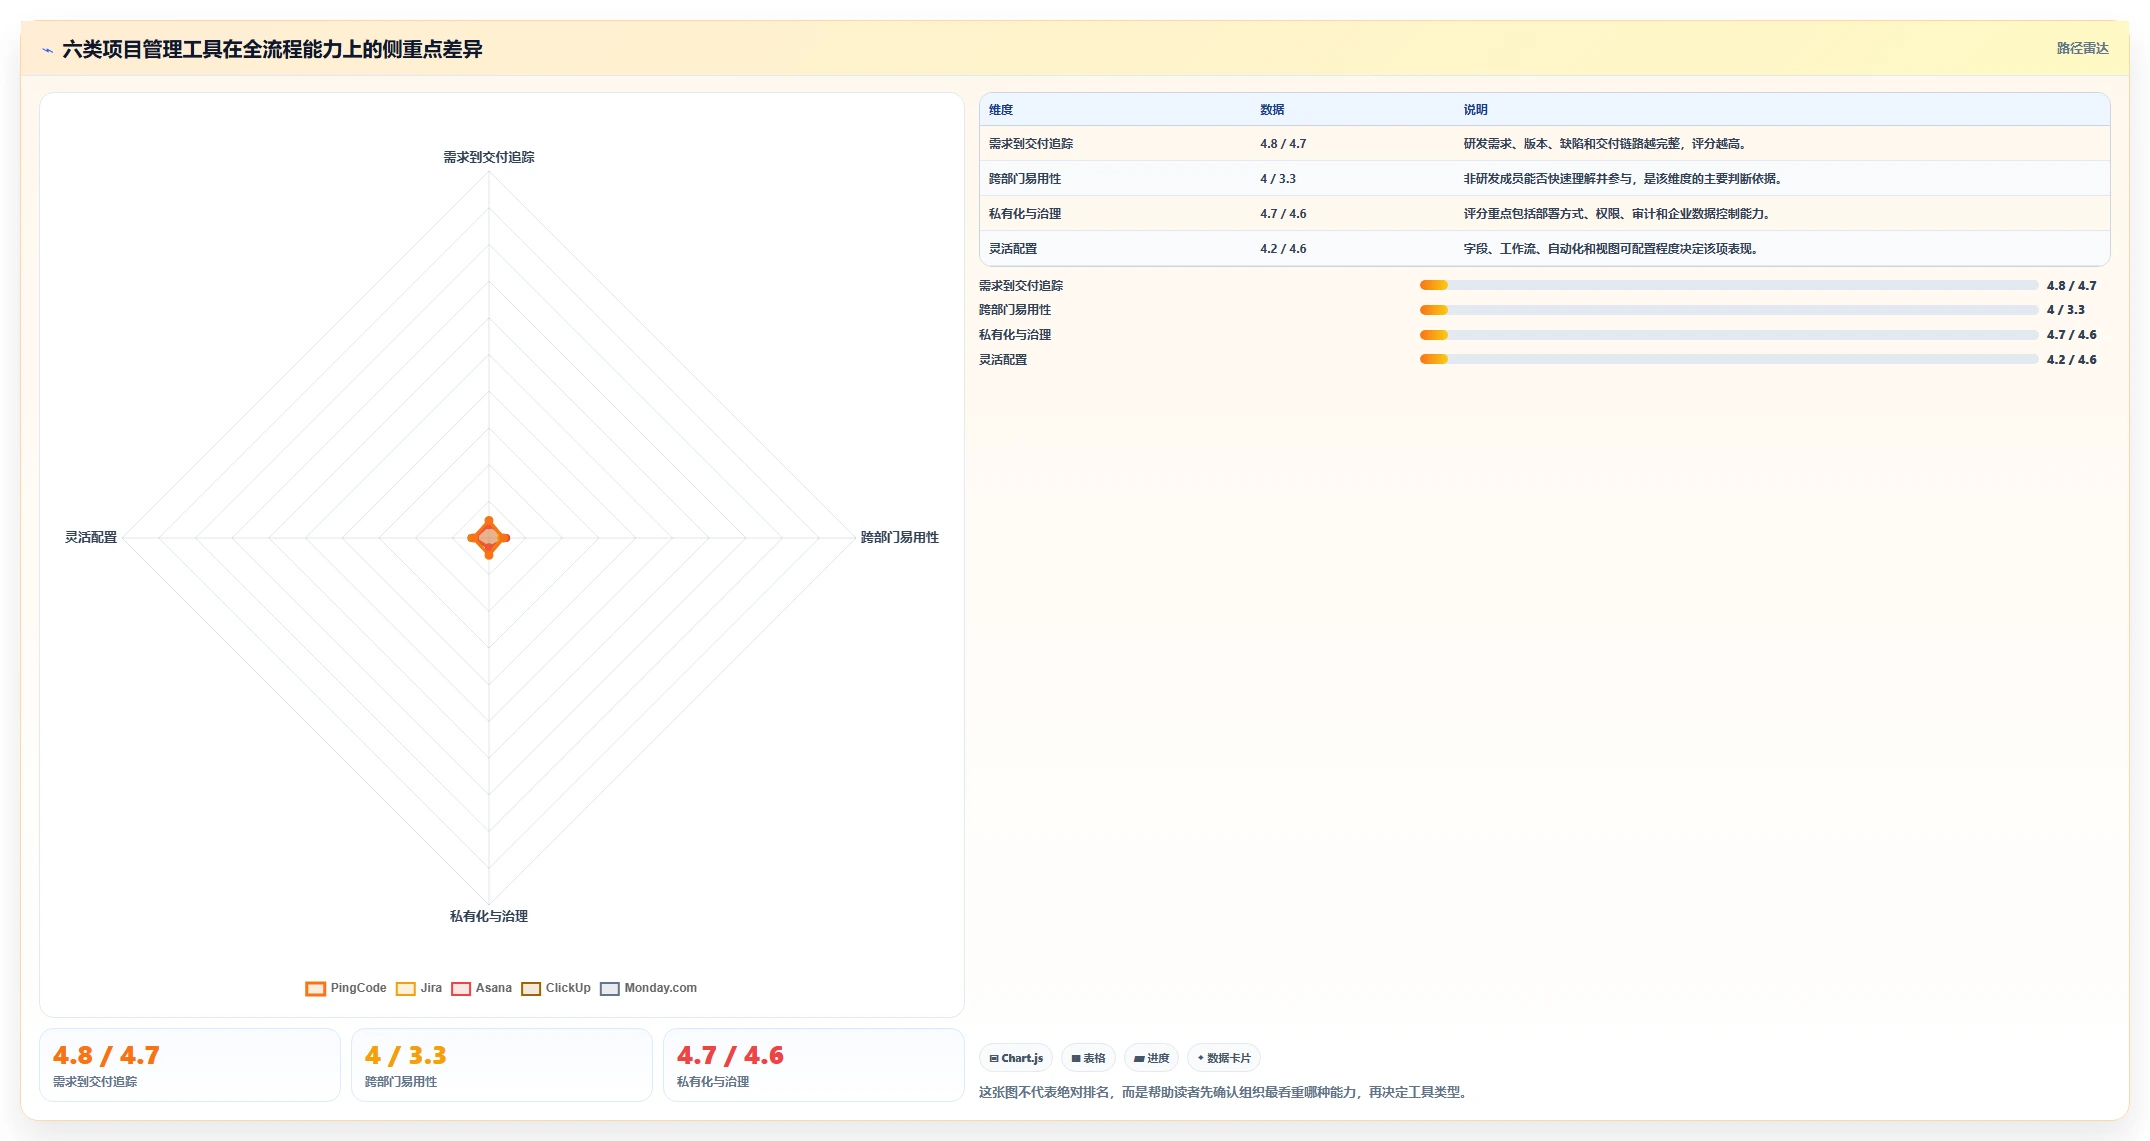
Task: Select the 跨部门易用性 table row cell
Action: [x=1025, y=179]
